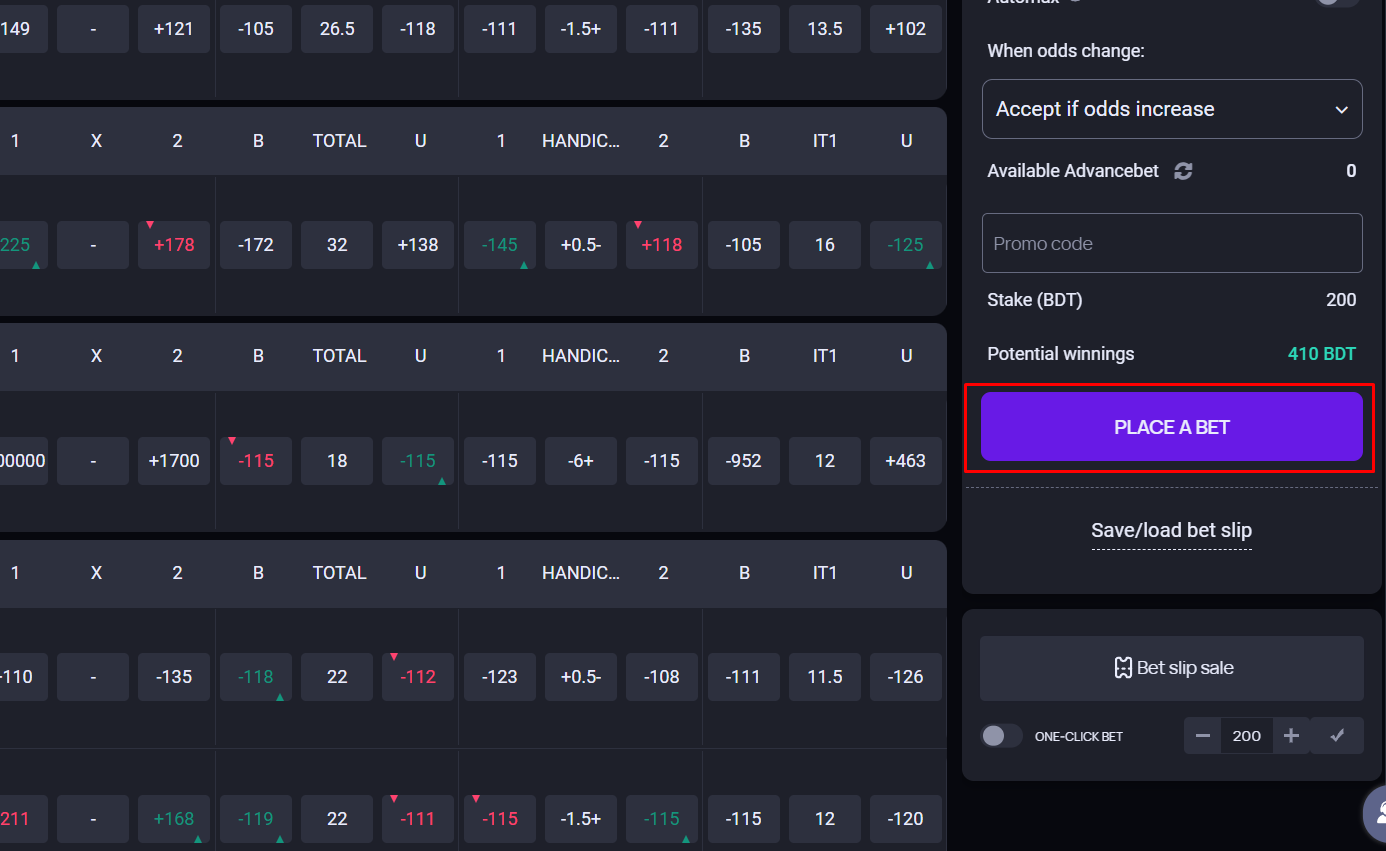This screenshot has width=1386, height=851.
Task: Click the 'When odds change:' label
Action: click(x=1066, y=51)
